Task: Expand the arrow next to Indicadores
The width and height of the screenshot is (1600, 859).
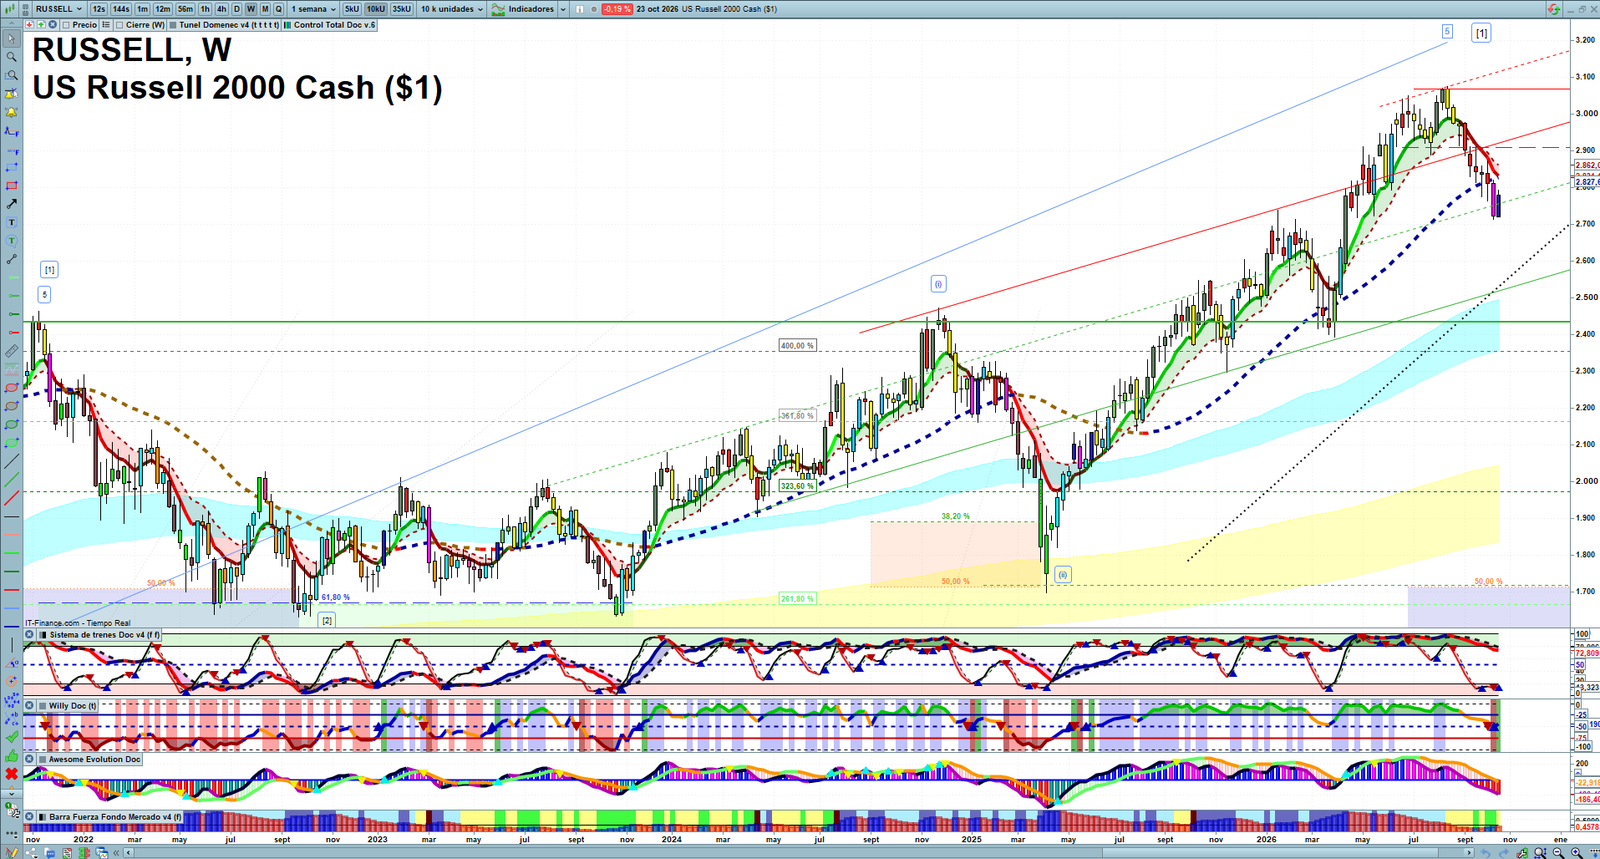Action: pyautogui.click(x=563, y=9)
